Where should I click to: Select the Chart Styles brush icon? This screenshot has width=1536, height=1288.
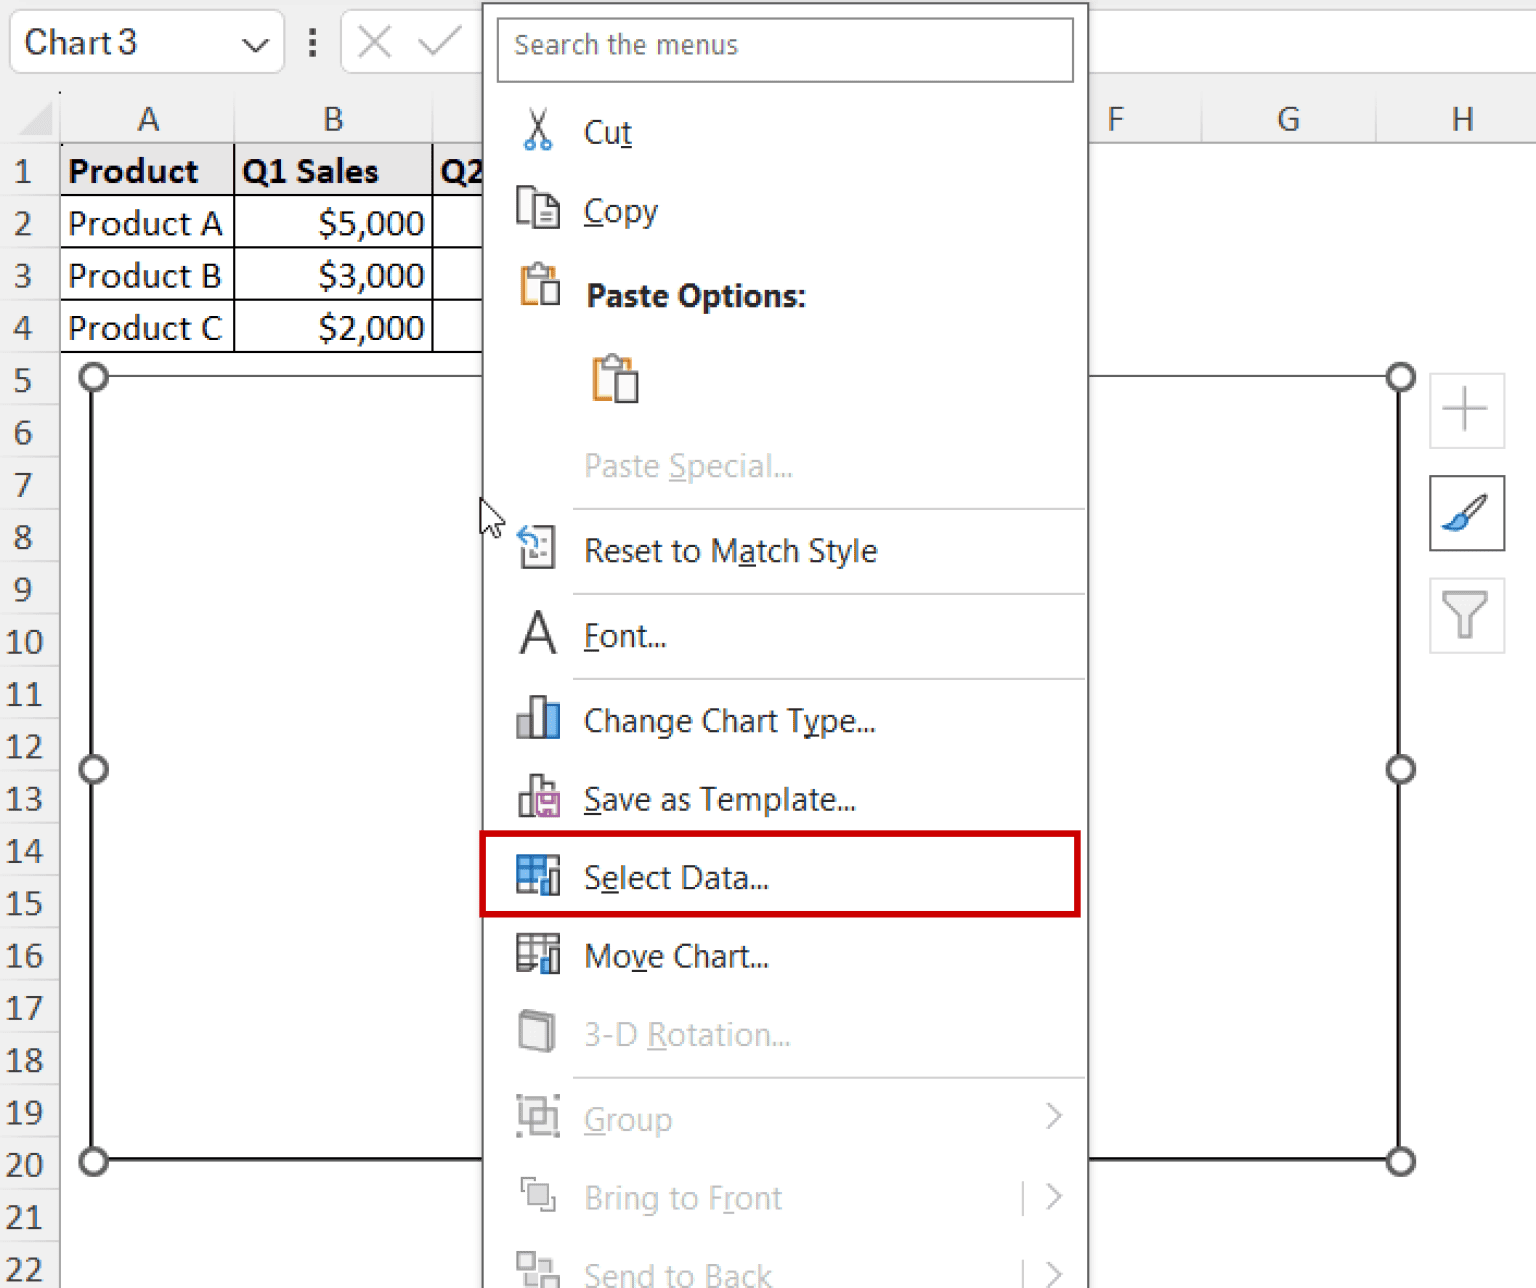[x=1465, y=514]
